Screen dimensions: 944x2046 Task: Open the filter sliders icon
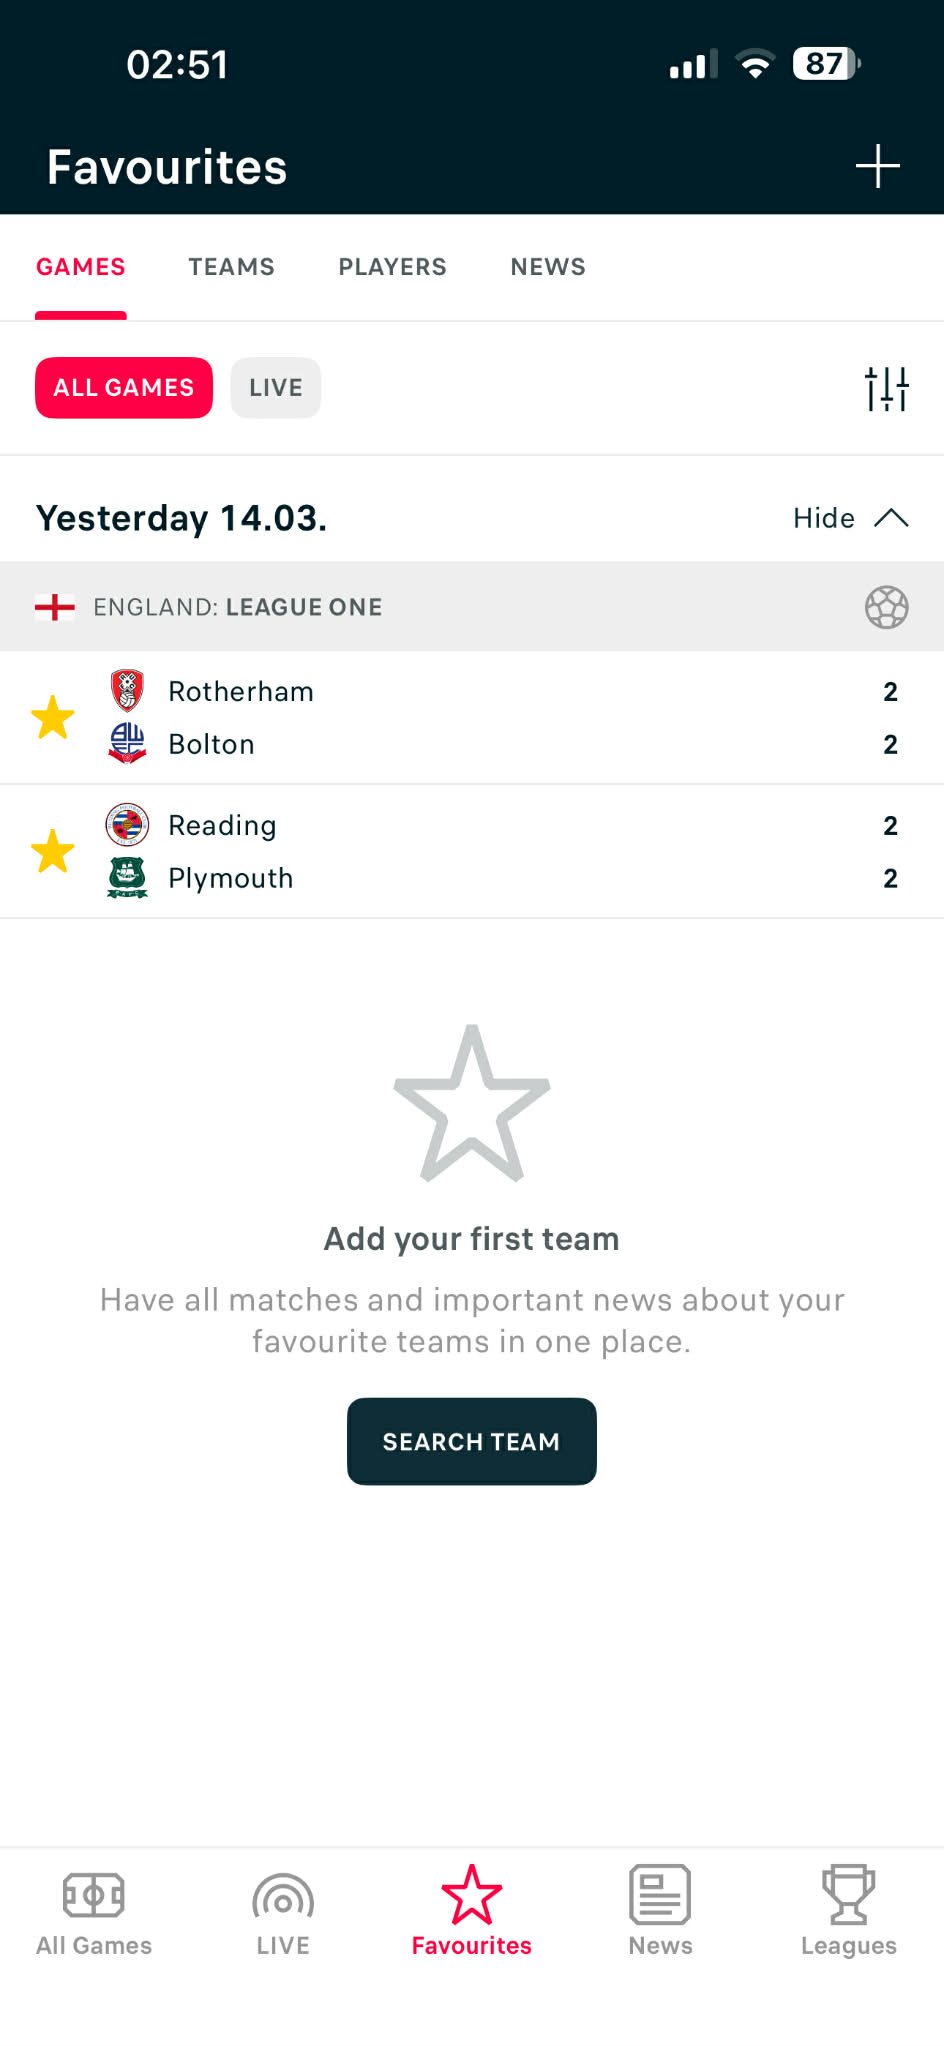point(886,388)
